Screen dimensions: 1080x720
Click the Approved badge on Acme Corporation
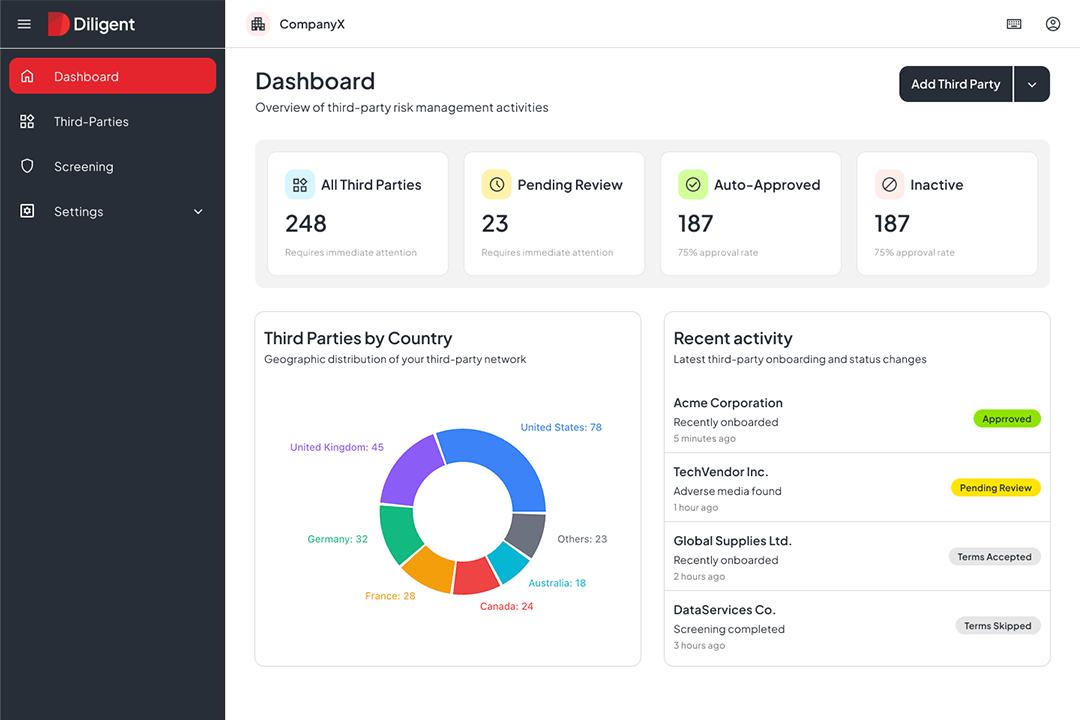click(x=1007, y=418)
